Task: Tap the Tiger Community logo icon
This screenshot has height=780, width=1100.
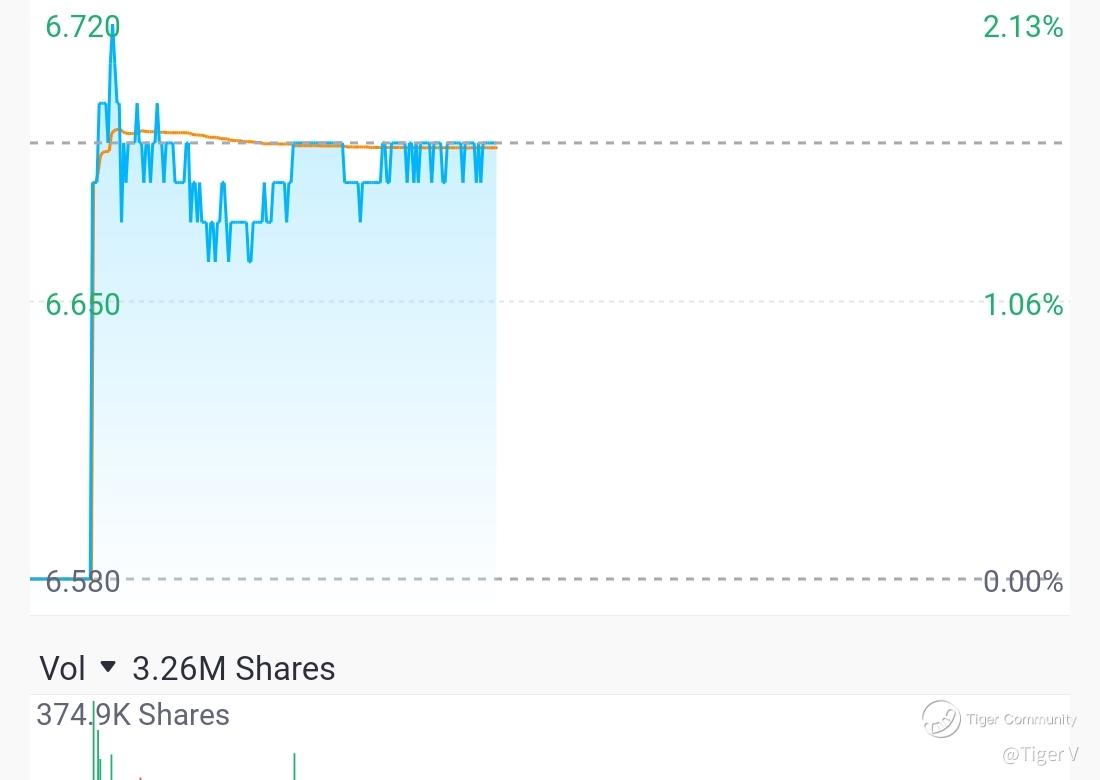Action: (x=941, y=719)
